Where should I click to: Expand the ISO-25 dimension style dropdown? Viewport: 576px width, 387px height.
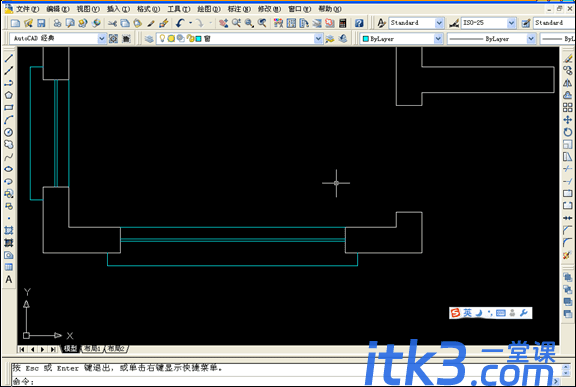[511, 23]
